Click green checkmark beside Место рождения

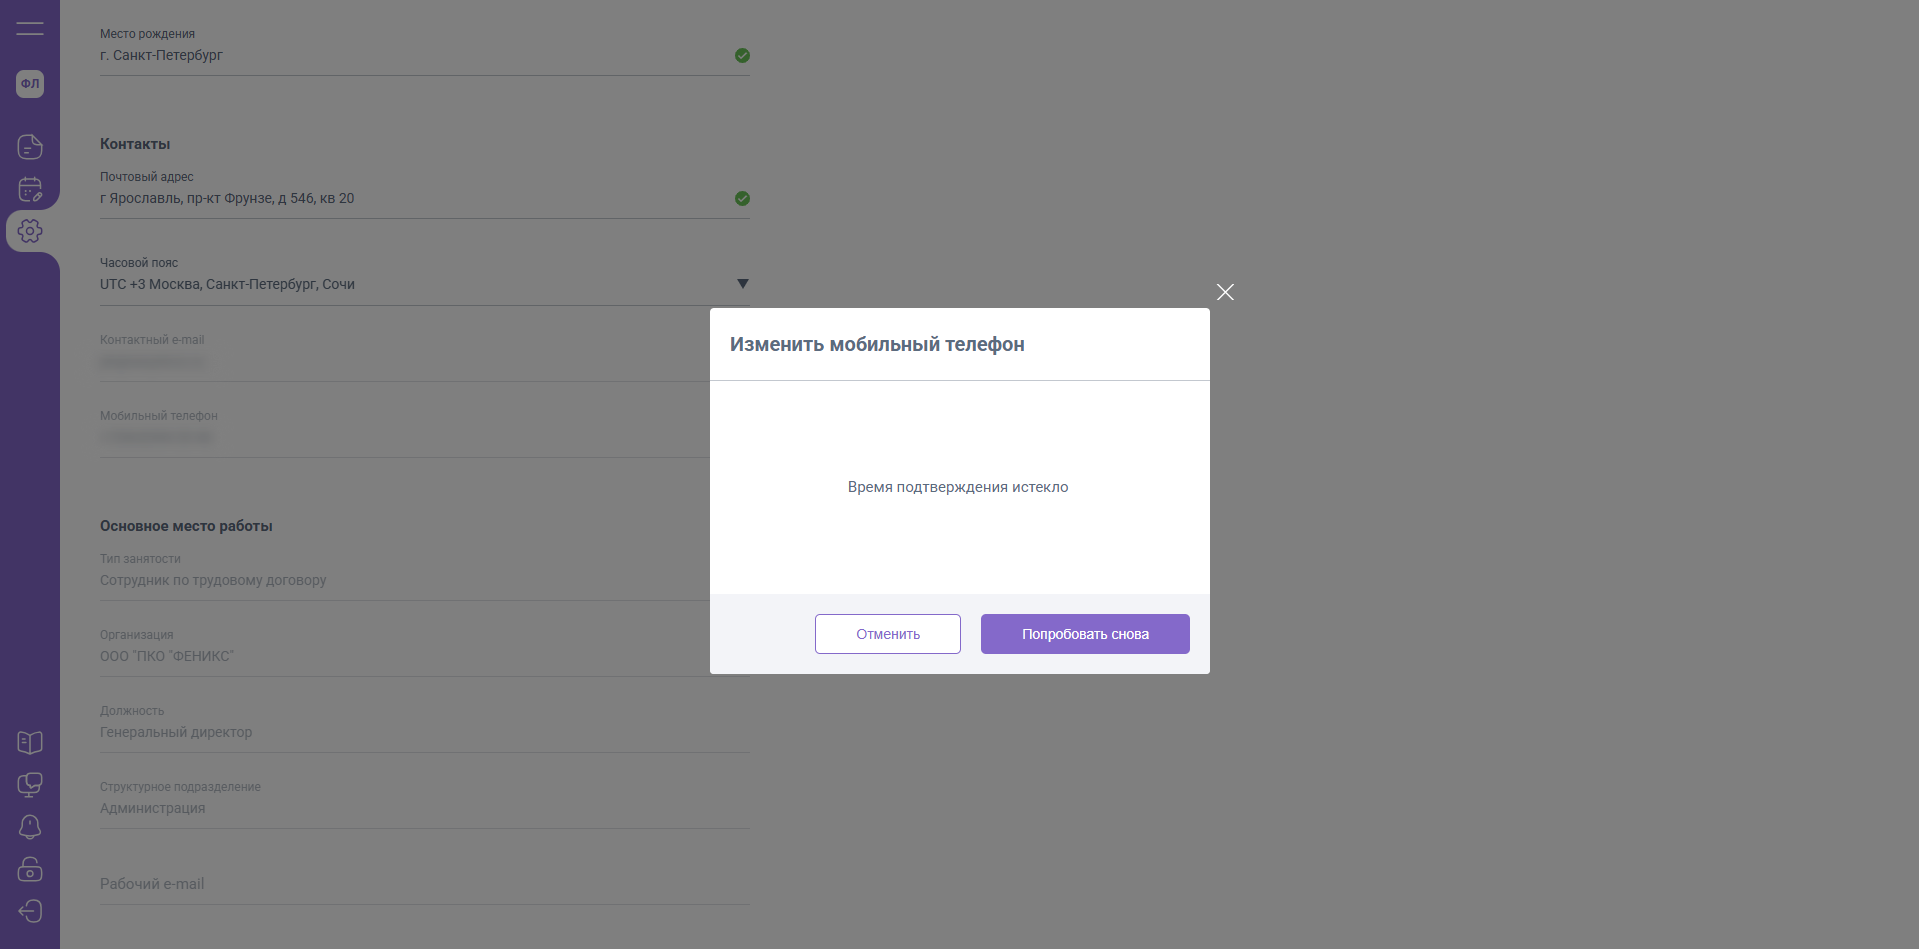[x=742, y=55]
